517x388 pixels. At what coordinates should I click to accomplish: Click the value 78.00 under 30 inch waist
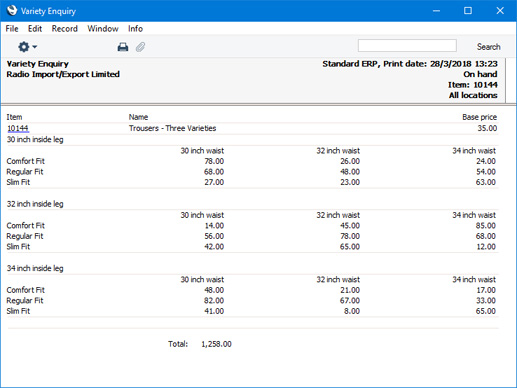214,161
